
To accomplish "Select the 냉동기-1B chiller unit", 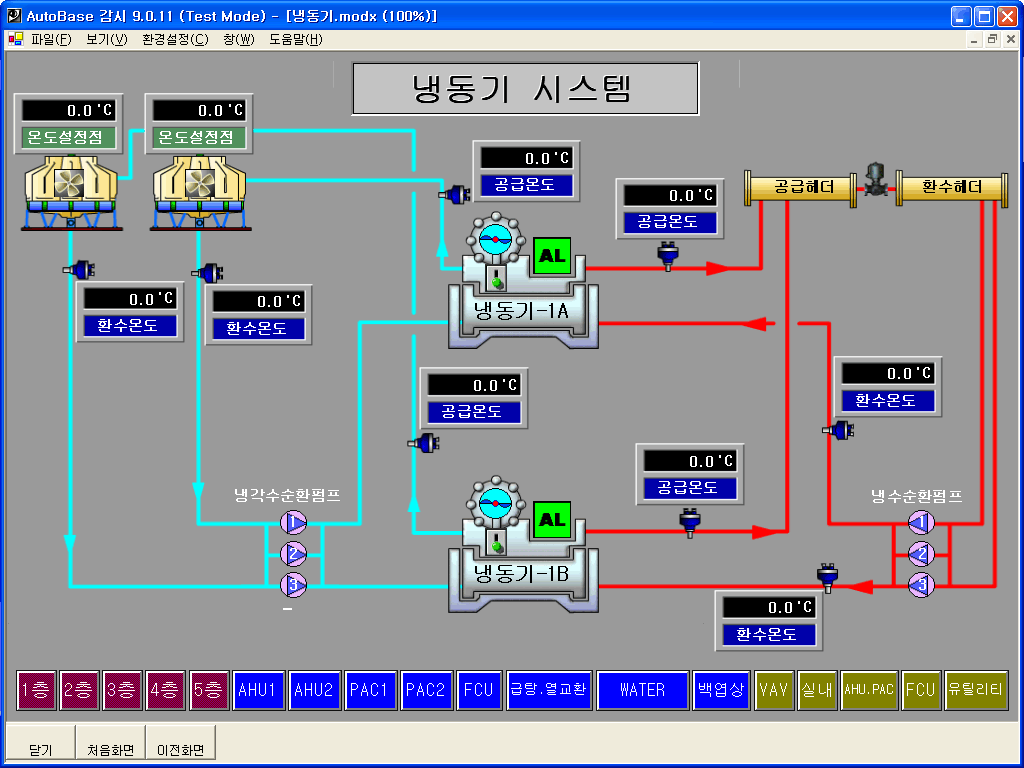I will [522, 574].
